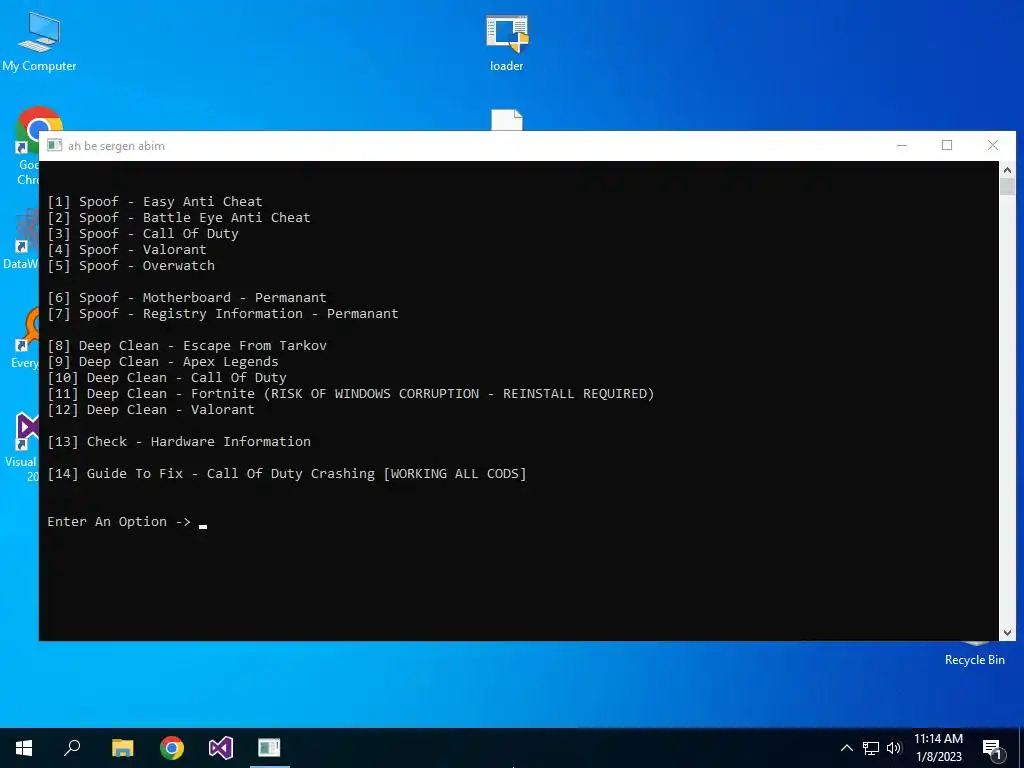Click the 'Spoof - Motherboard - Permanant' line
The width and height of the screenshot is (1024, 768).
tap(187, 298)
